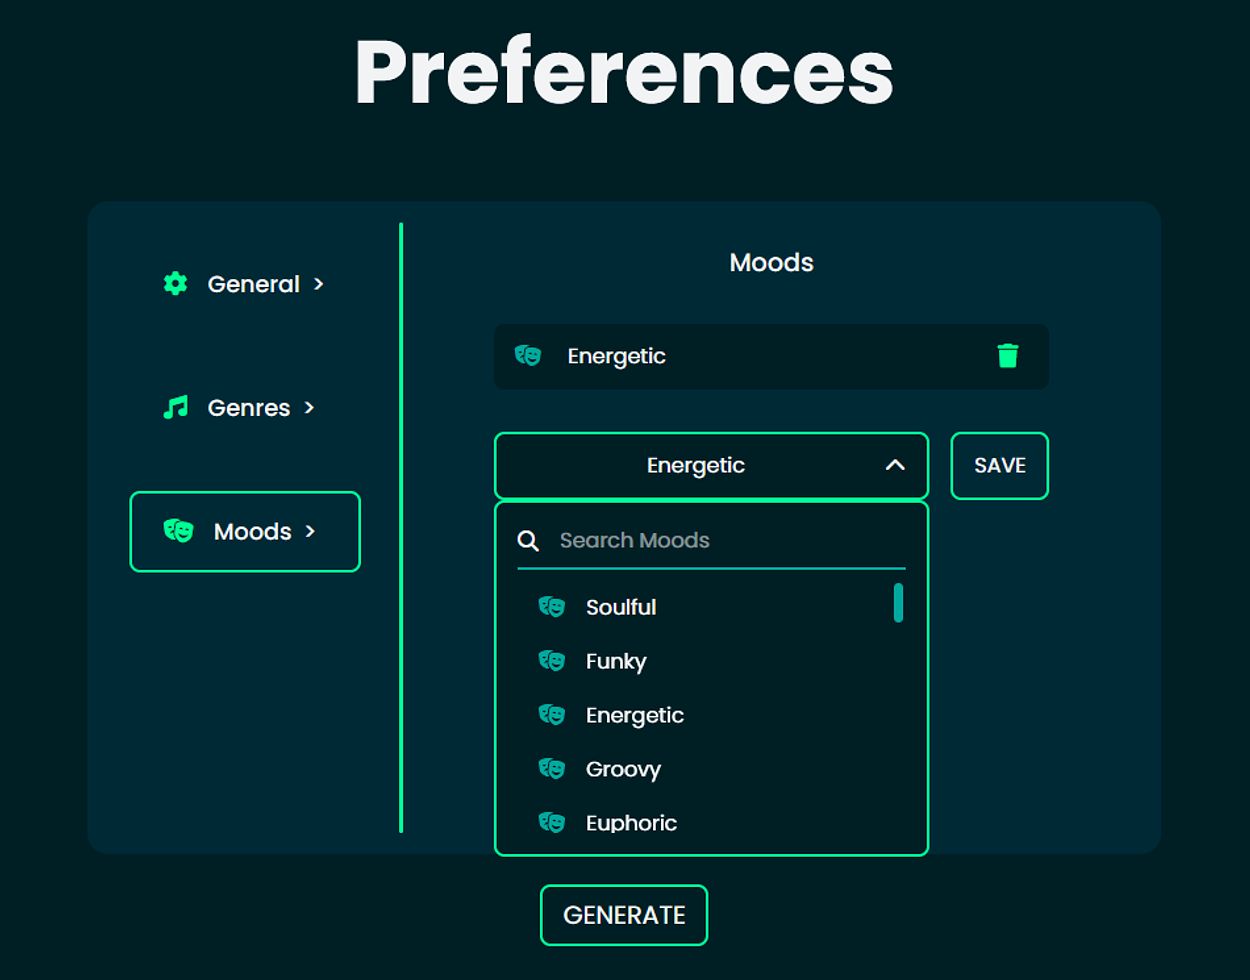
Task: Click the General gear icon
Action: pos(175,284)
